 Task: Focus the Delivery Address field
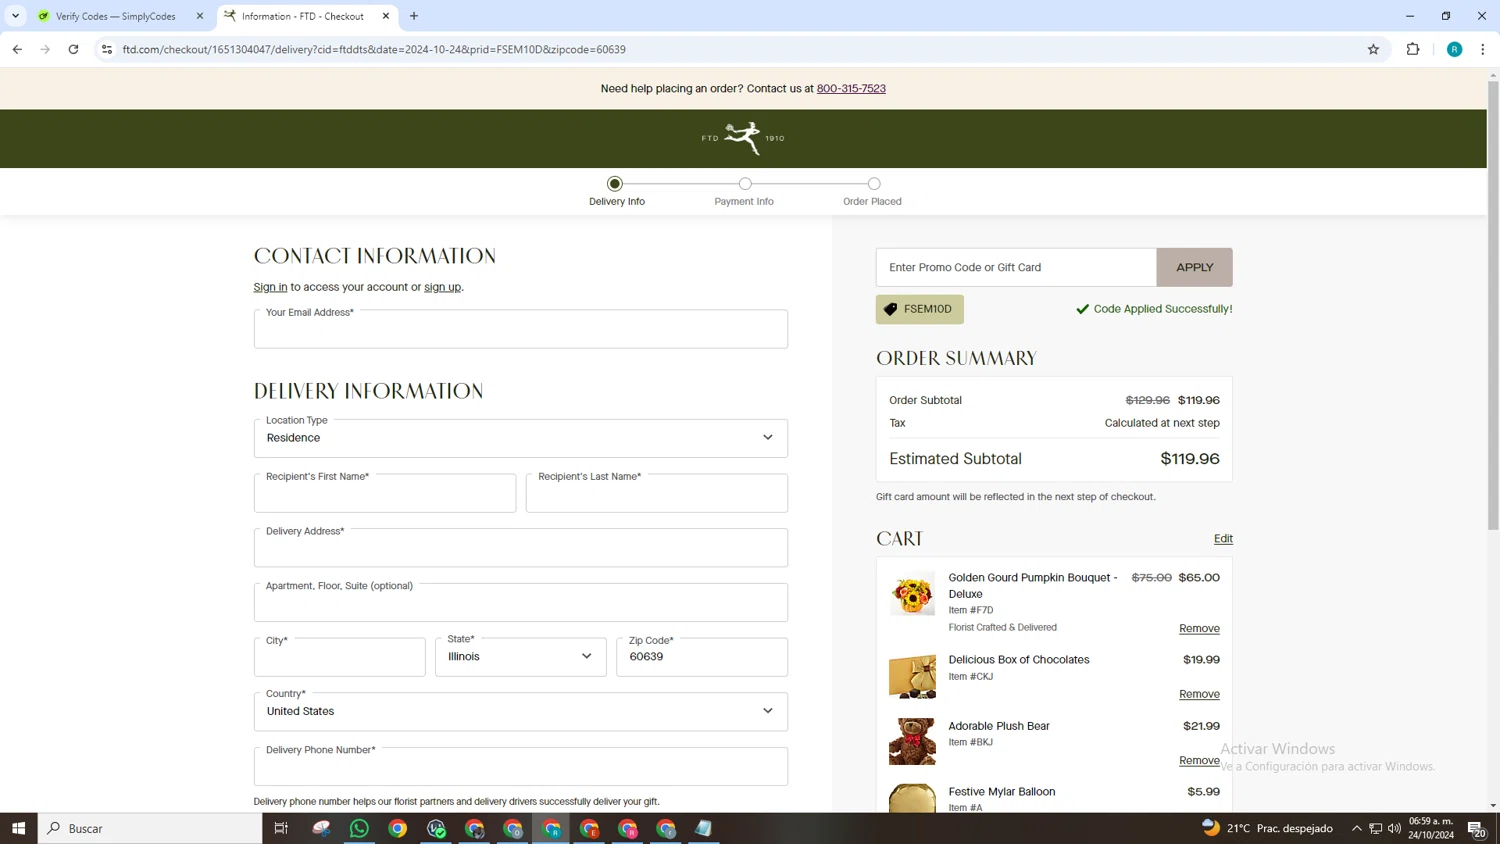click(520, 548)
